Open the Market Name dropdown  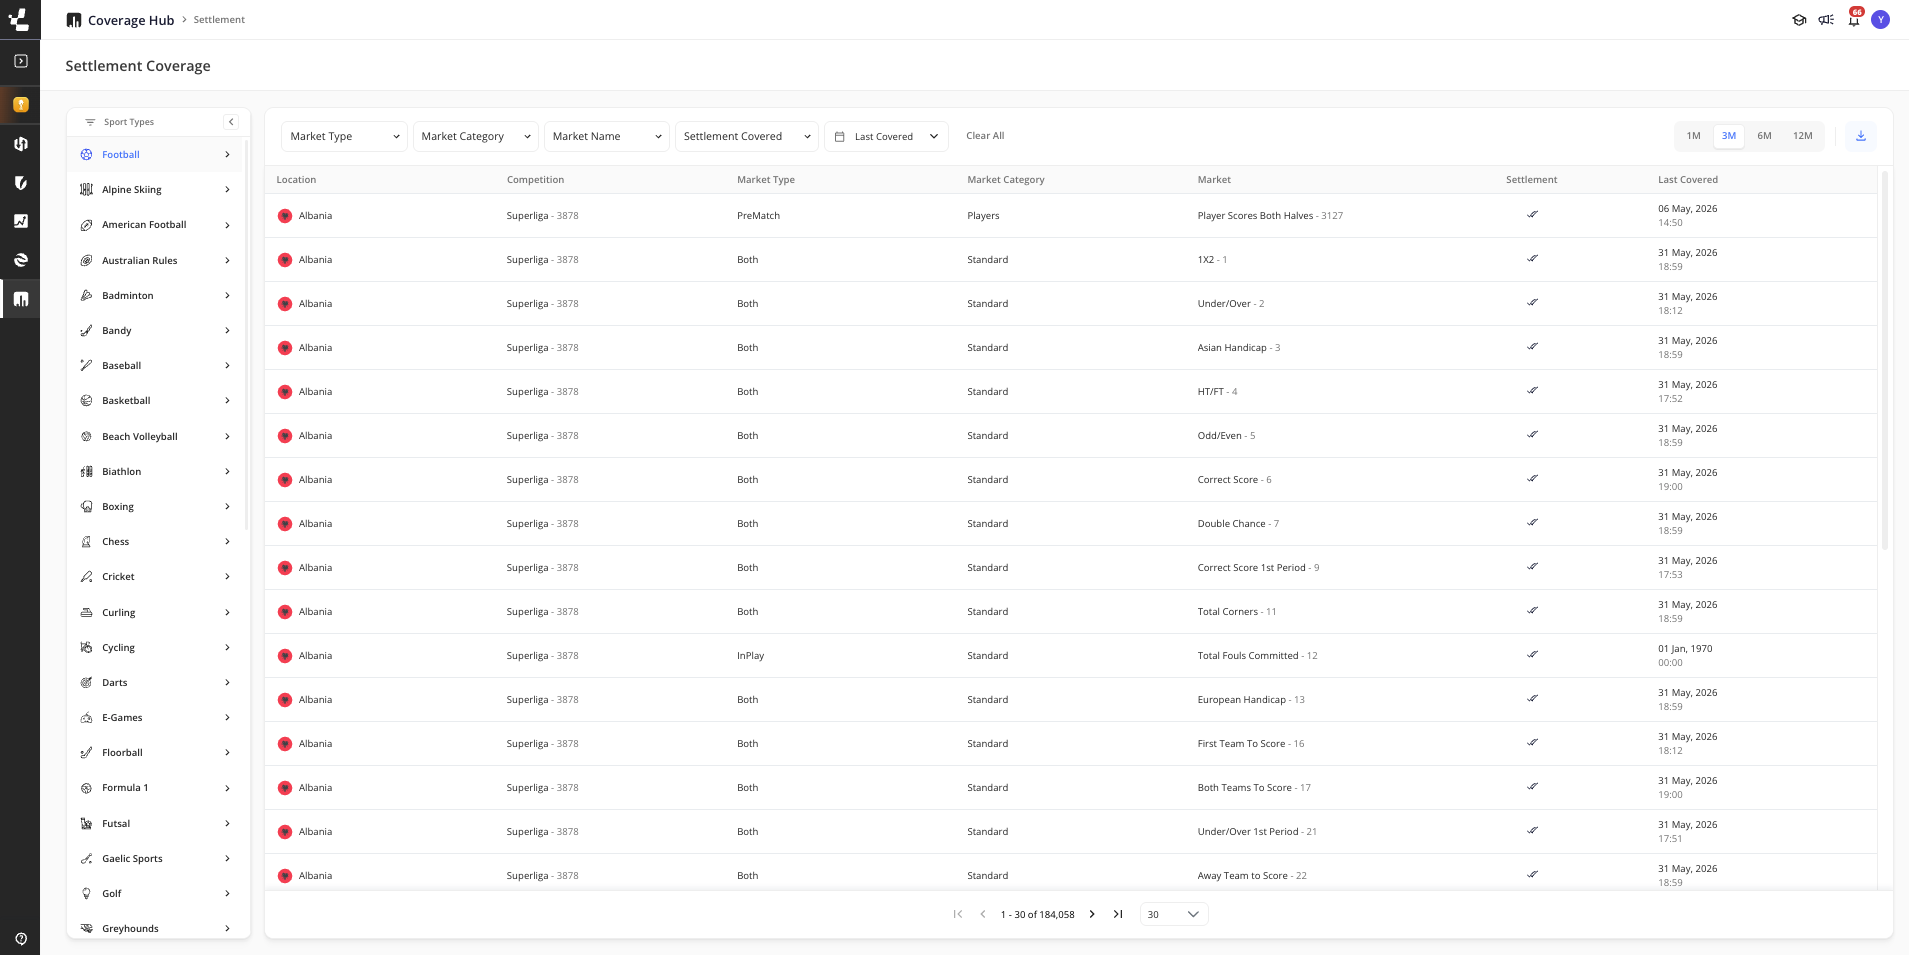coord(606,136)
